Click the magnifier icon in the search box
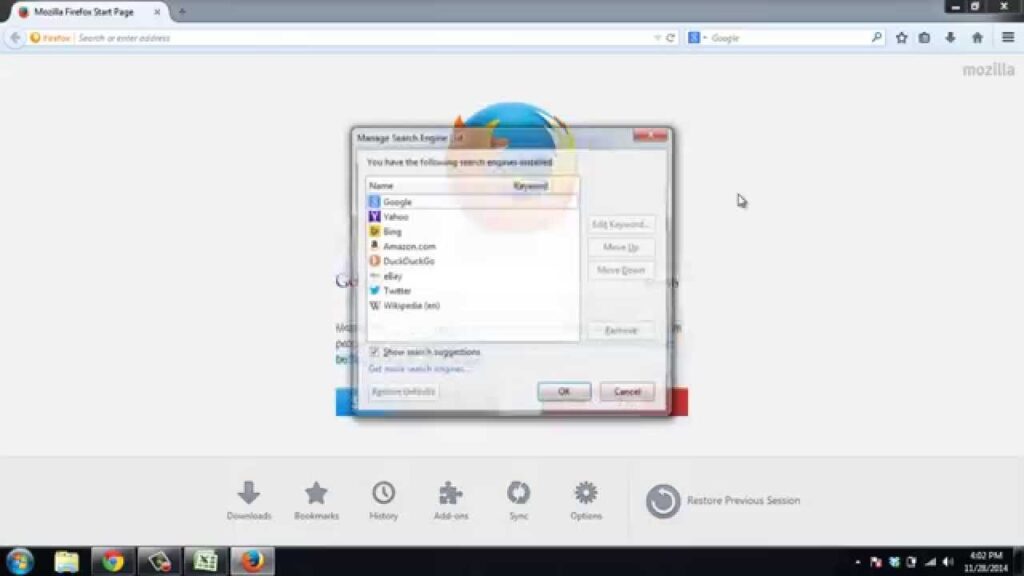 [x=876, y=38]
